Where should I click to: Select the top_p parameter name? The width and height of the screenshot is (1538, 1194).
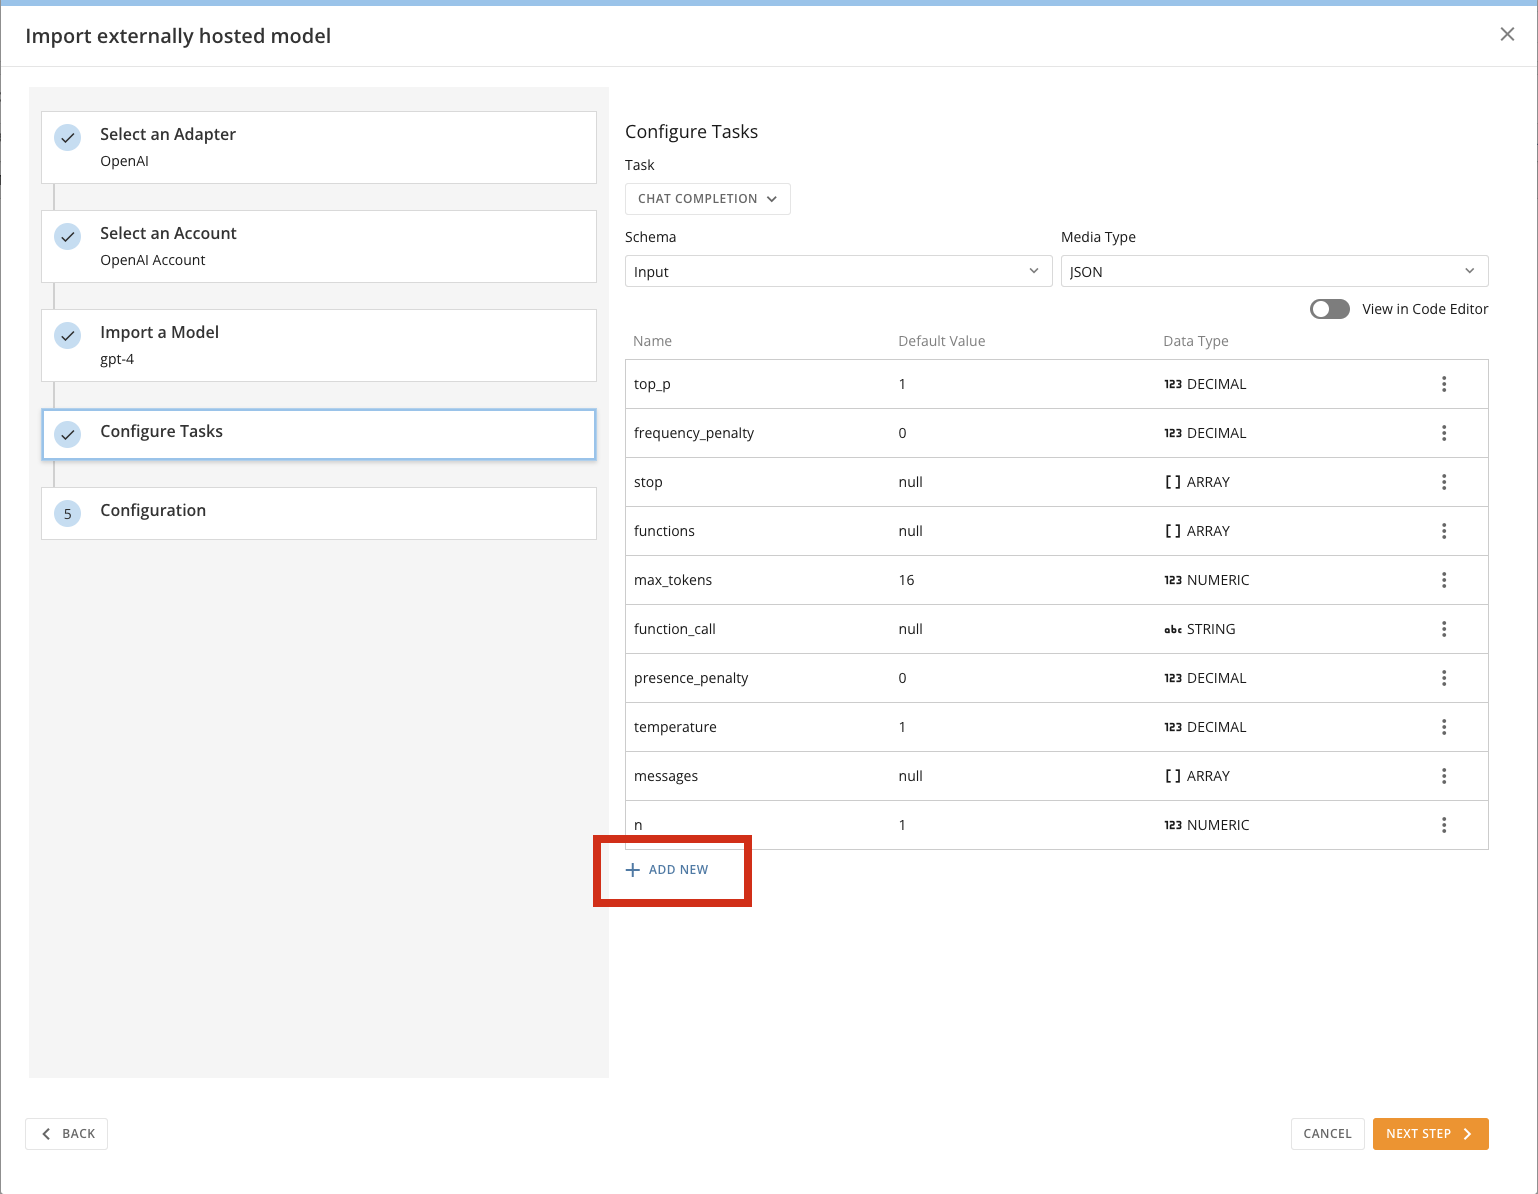[x=652, y=384]
